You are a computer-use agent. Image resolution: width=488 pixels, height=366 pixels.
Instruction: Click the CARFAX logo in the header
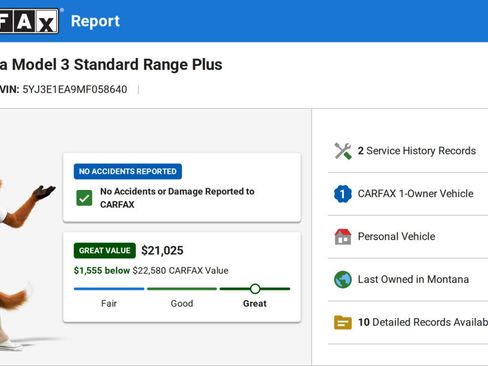point(29,21)
